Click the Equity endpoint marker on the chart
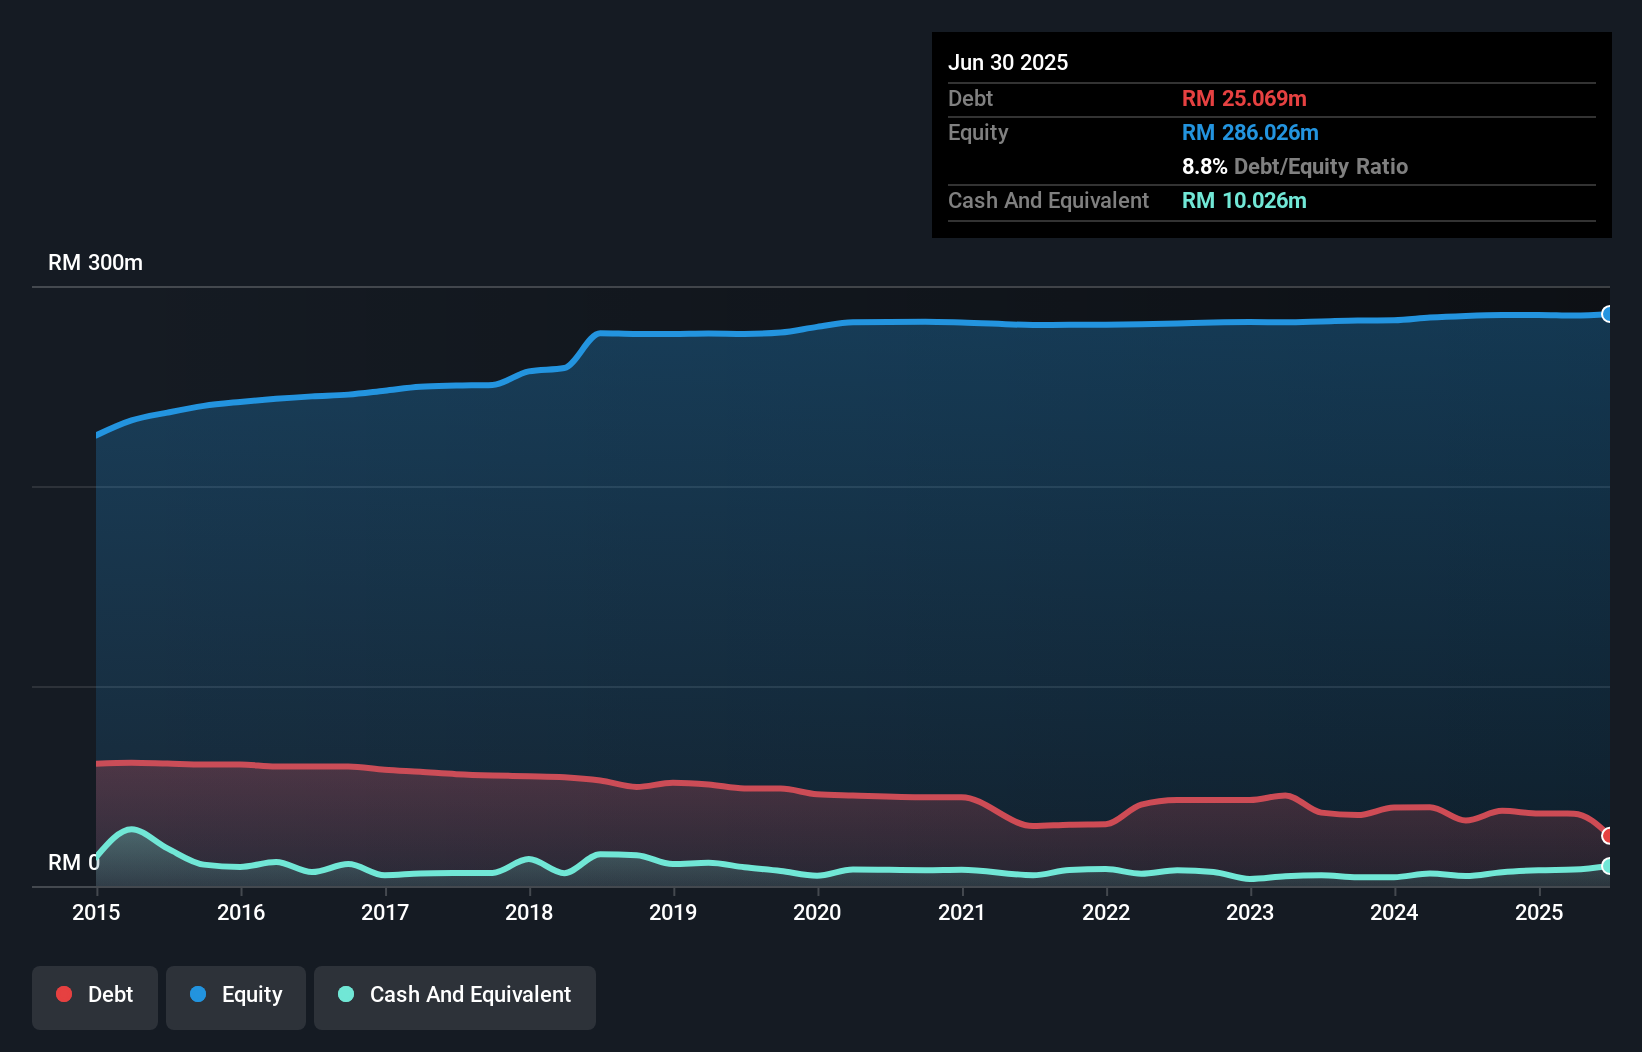Screen dimensions: 1642x1052 tap(1608, 314)
